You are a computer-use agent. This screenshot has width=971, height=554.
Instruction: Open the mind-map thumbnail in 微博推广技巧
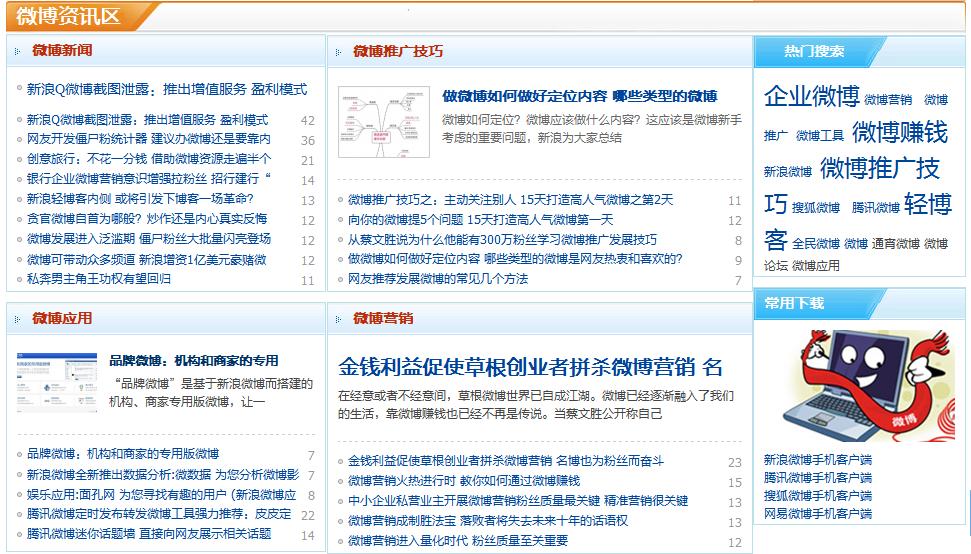384,122
